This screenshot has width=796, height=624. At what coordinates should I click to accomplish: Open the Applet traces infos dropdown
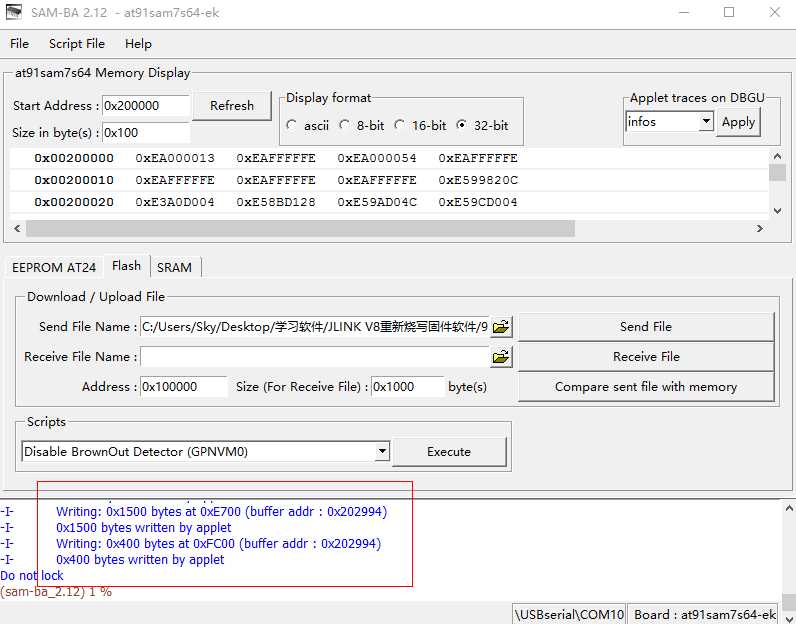(x=706, y=122)
